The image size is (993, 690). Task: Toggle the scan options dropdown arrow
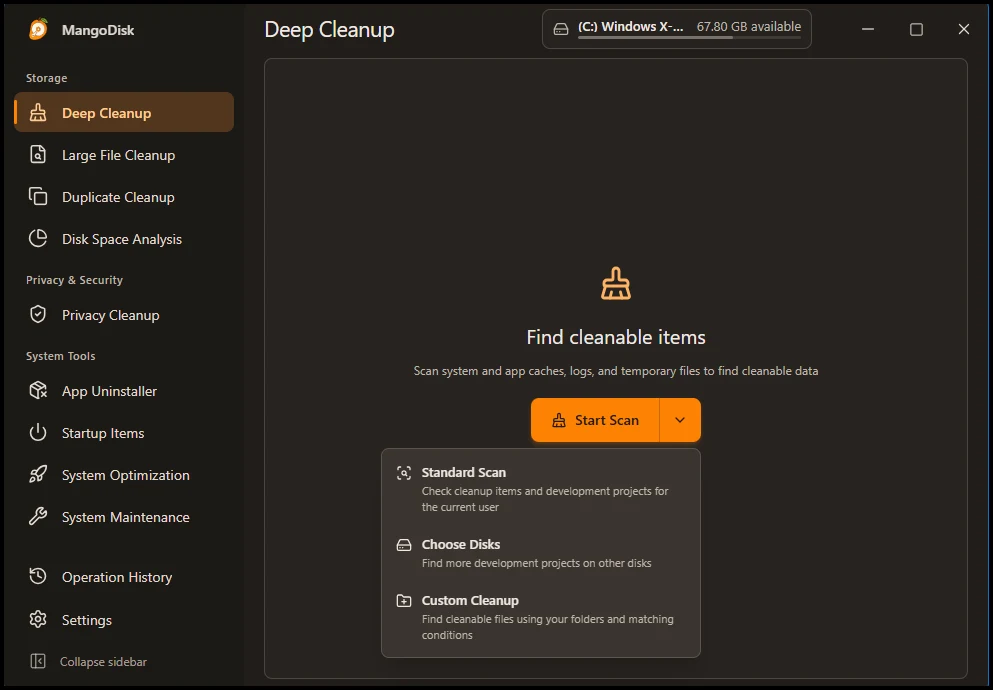680,420
